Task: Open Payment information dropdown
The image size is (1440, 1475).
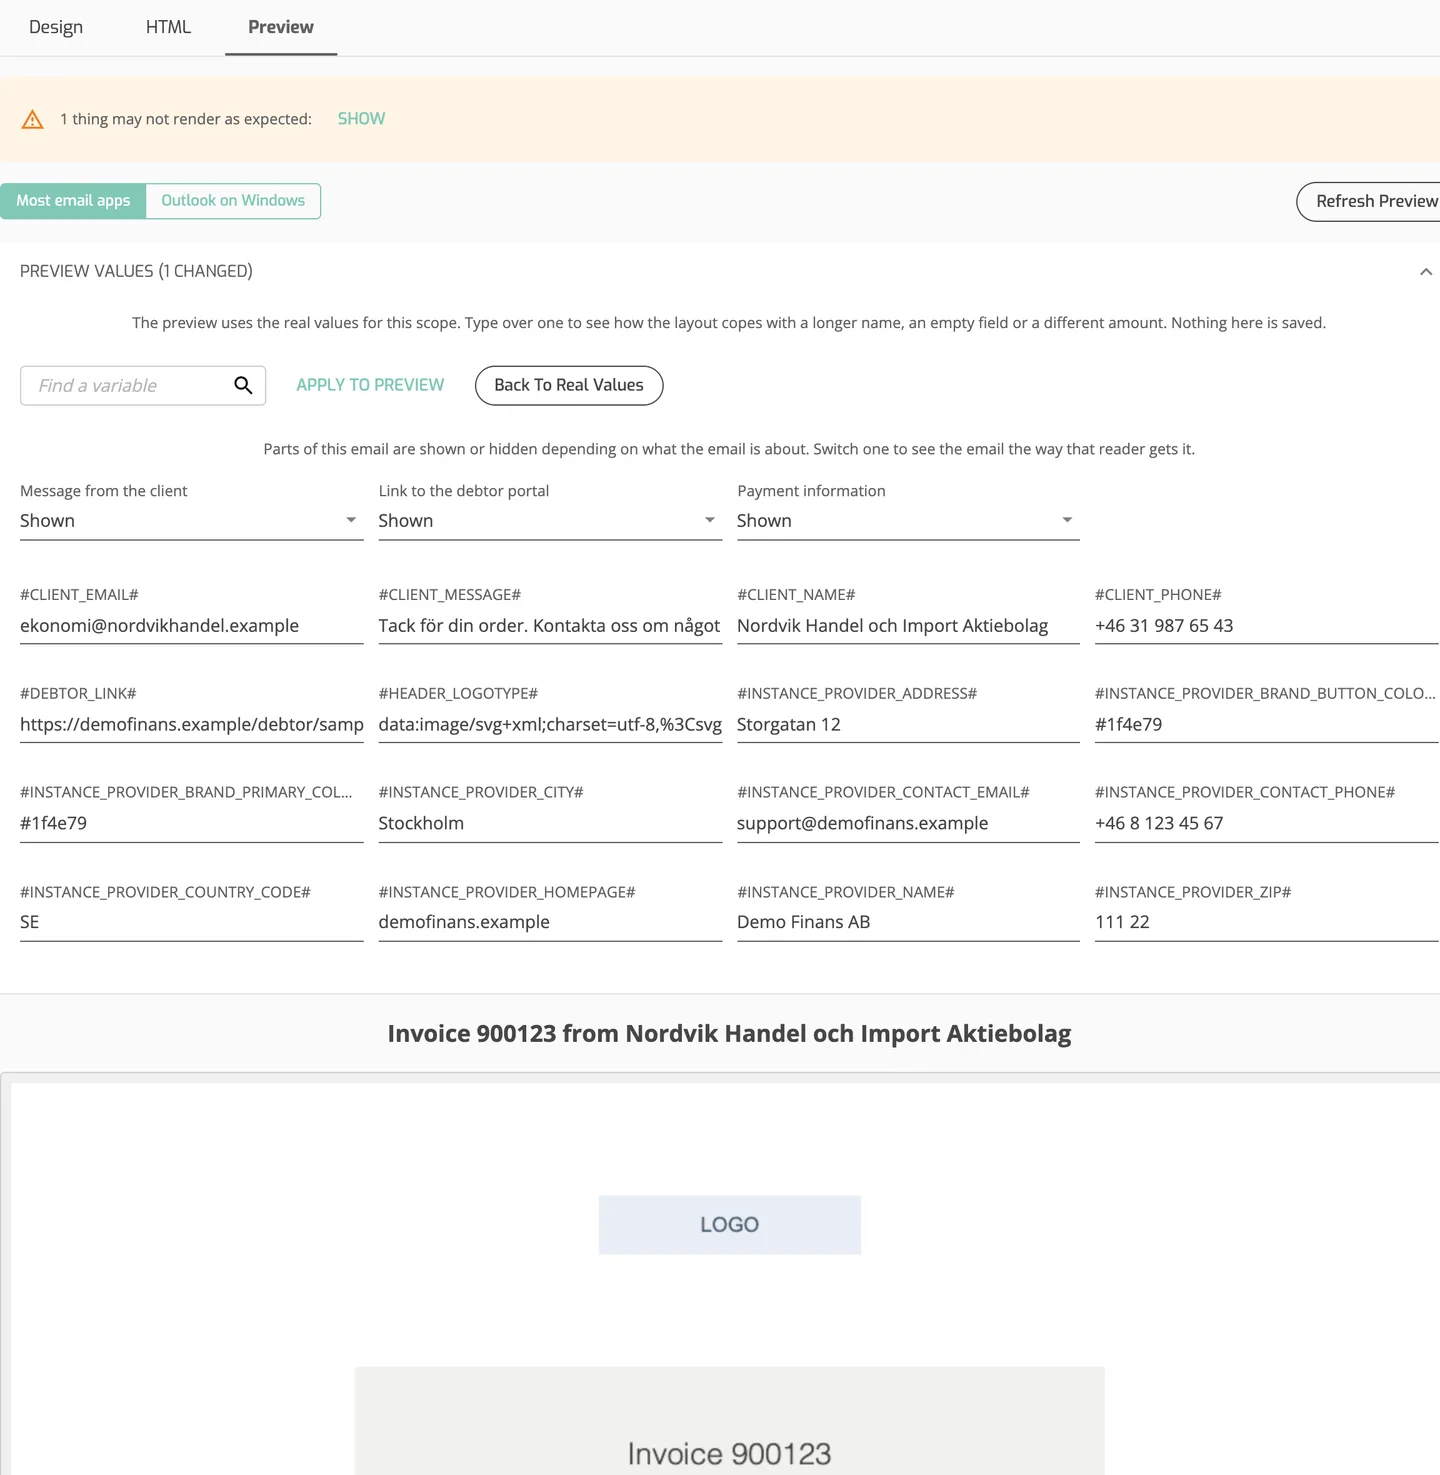Action: click(x=907, y=520)
